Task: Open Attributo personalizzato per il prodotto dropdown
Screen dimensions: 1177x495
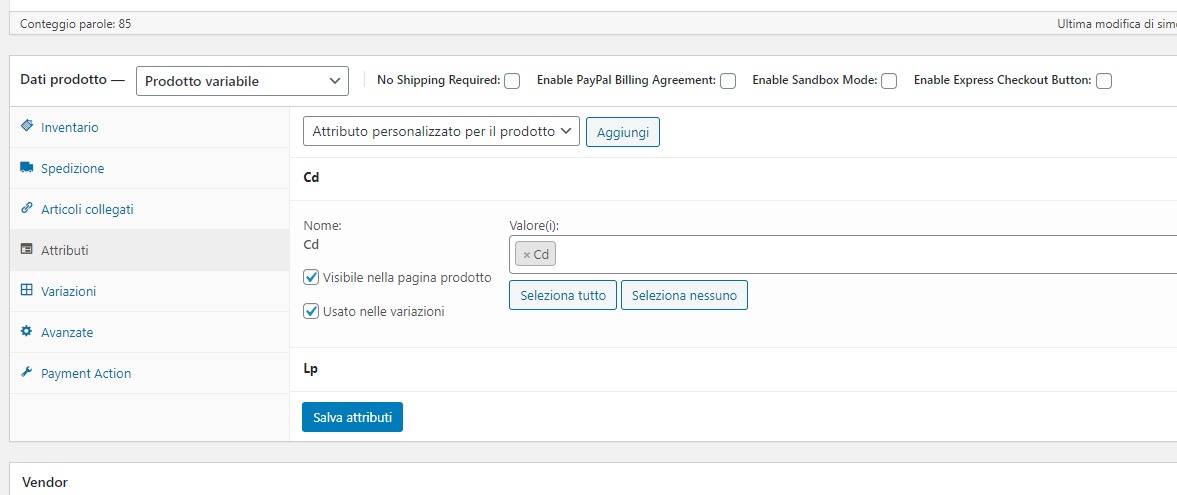Action: (x=441, y=131)
